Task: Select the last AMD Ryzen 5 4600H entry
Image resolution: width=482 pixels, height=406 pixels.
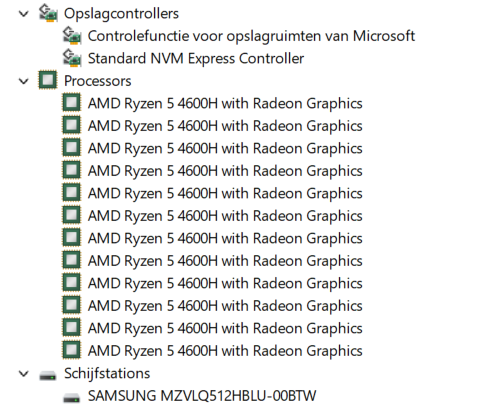Action: [x=225, y=351]
